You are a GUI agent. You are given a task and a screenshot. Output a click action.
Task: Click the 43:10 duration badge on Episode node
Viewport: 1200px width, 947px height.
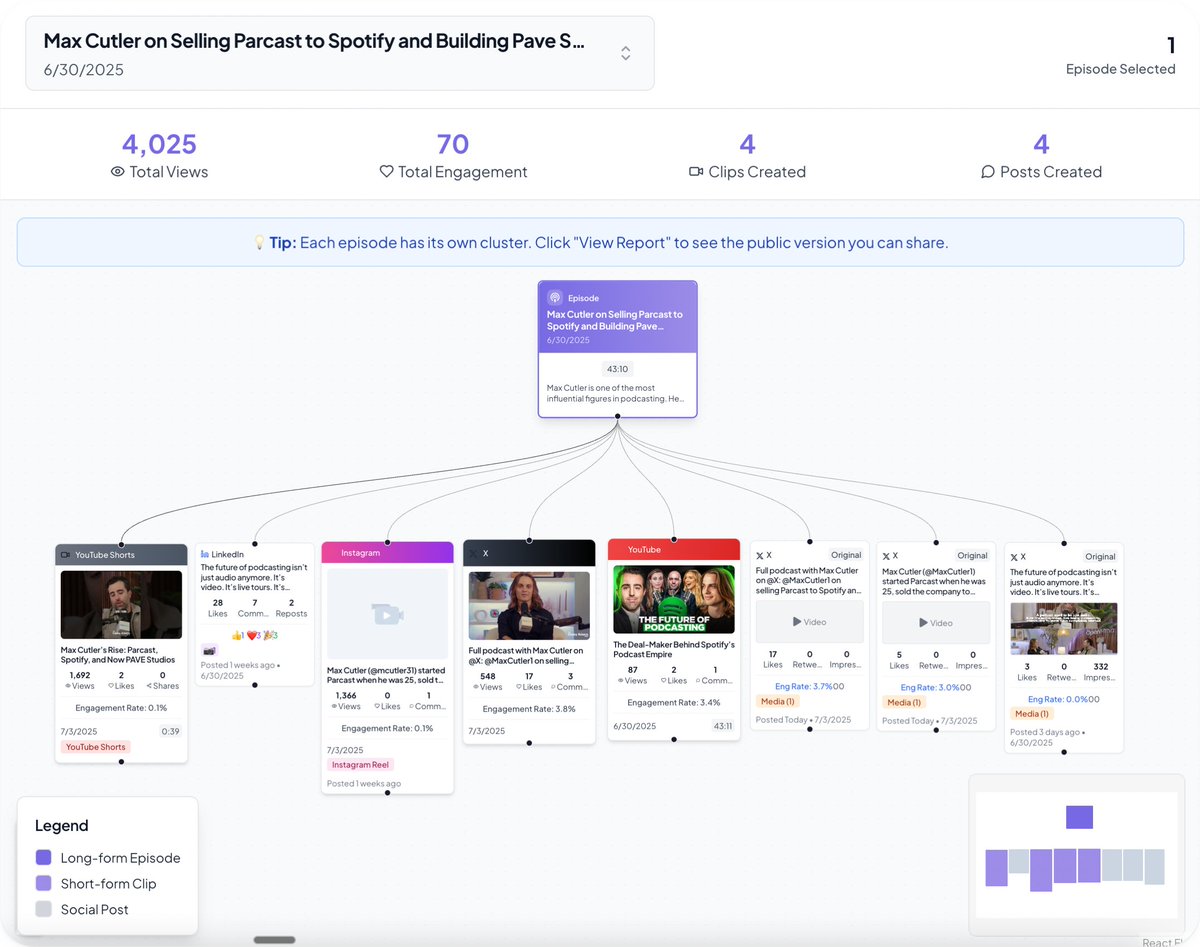[x=617, y=369]
